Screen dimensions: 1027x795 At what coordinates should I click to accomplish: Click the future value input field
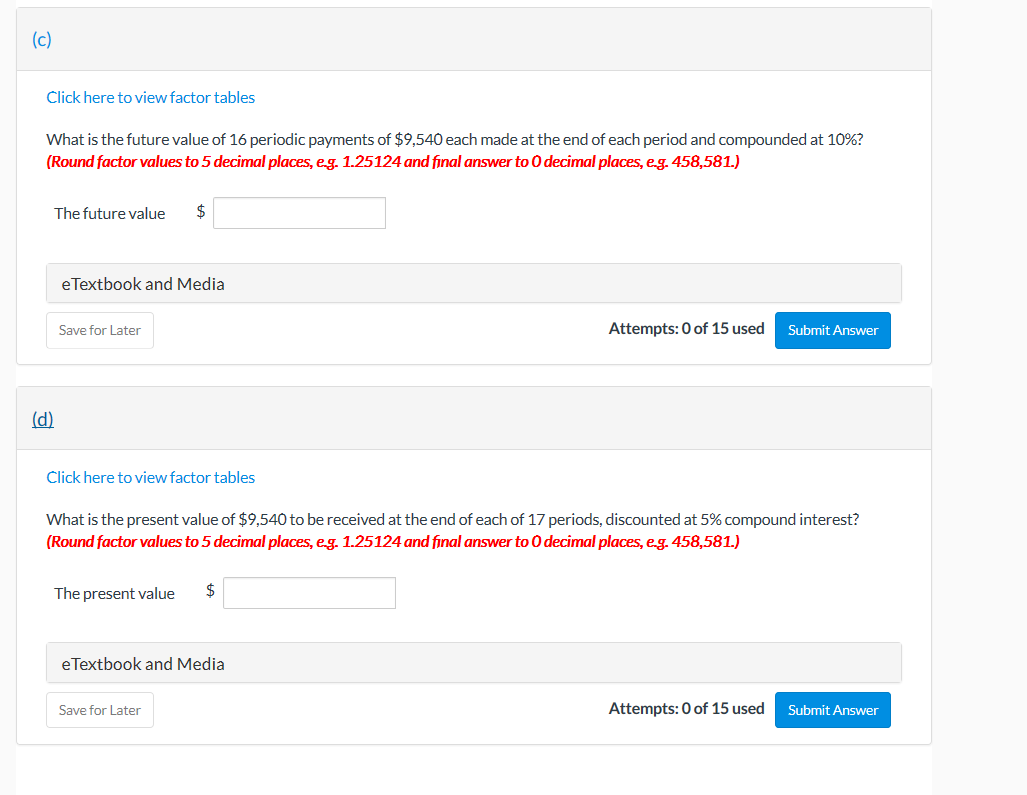(299, 213)
